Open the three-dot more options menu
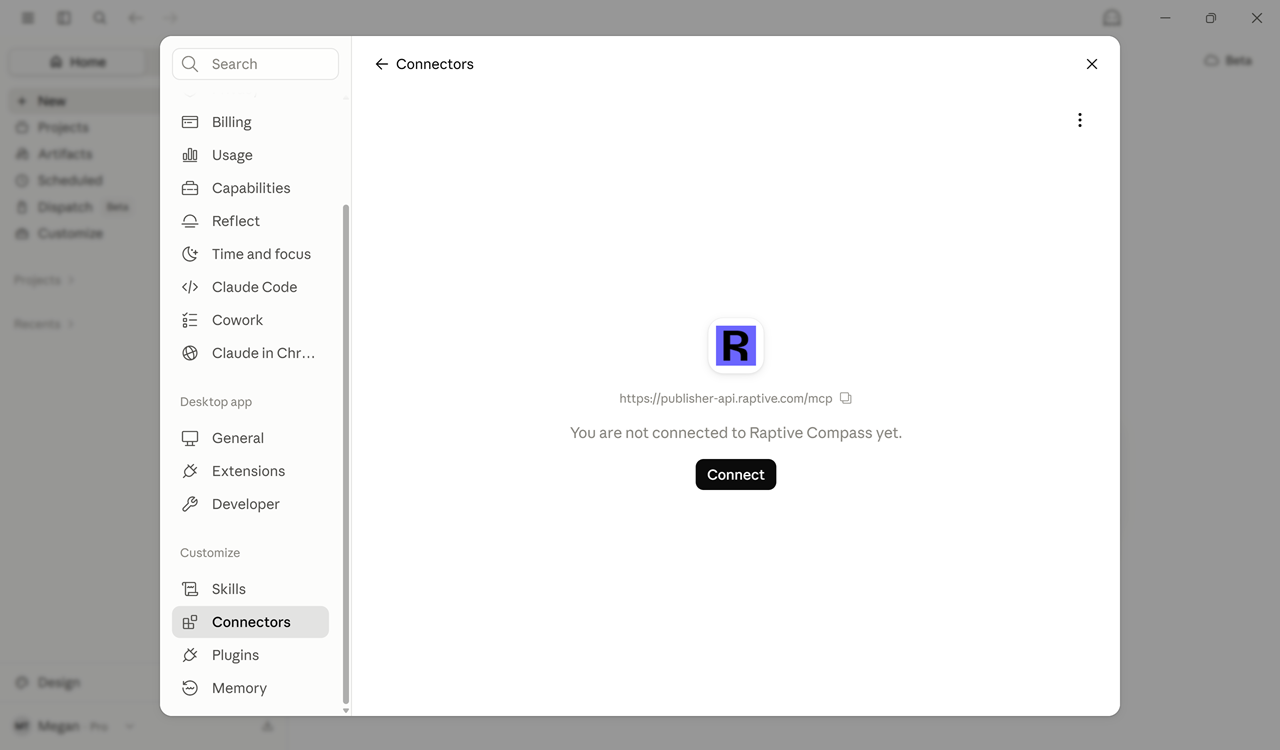Image resolution: width=1280 pixels, height=750 pixels. coord(1080,120)
